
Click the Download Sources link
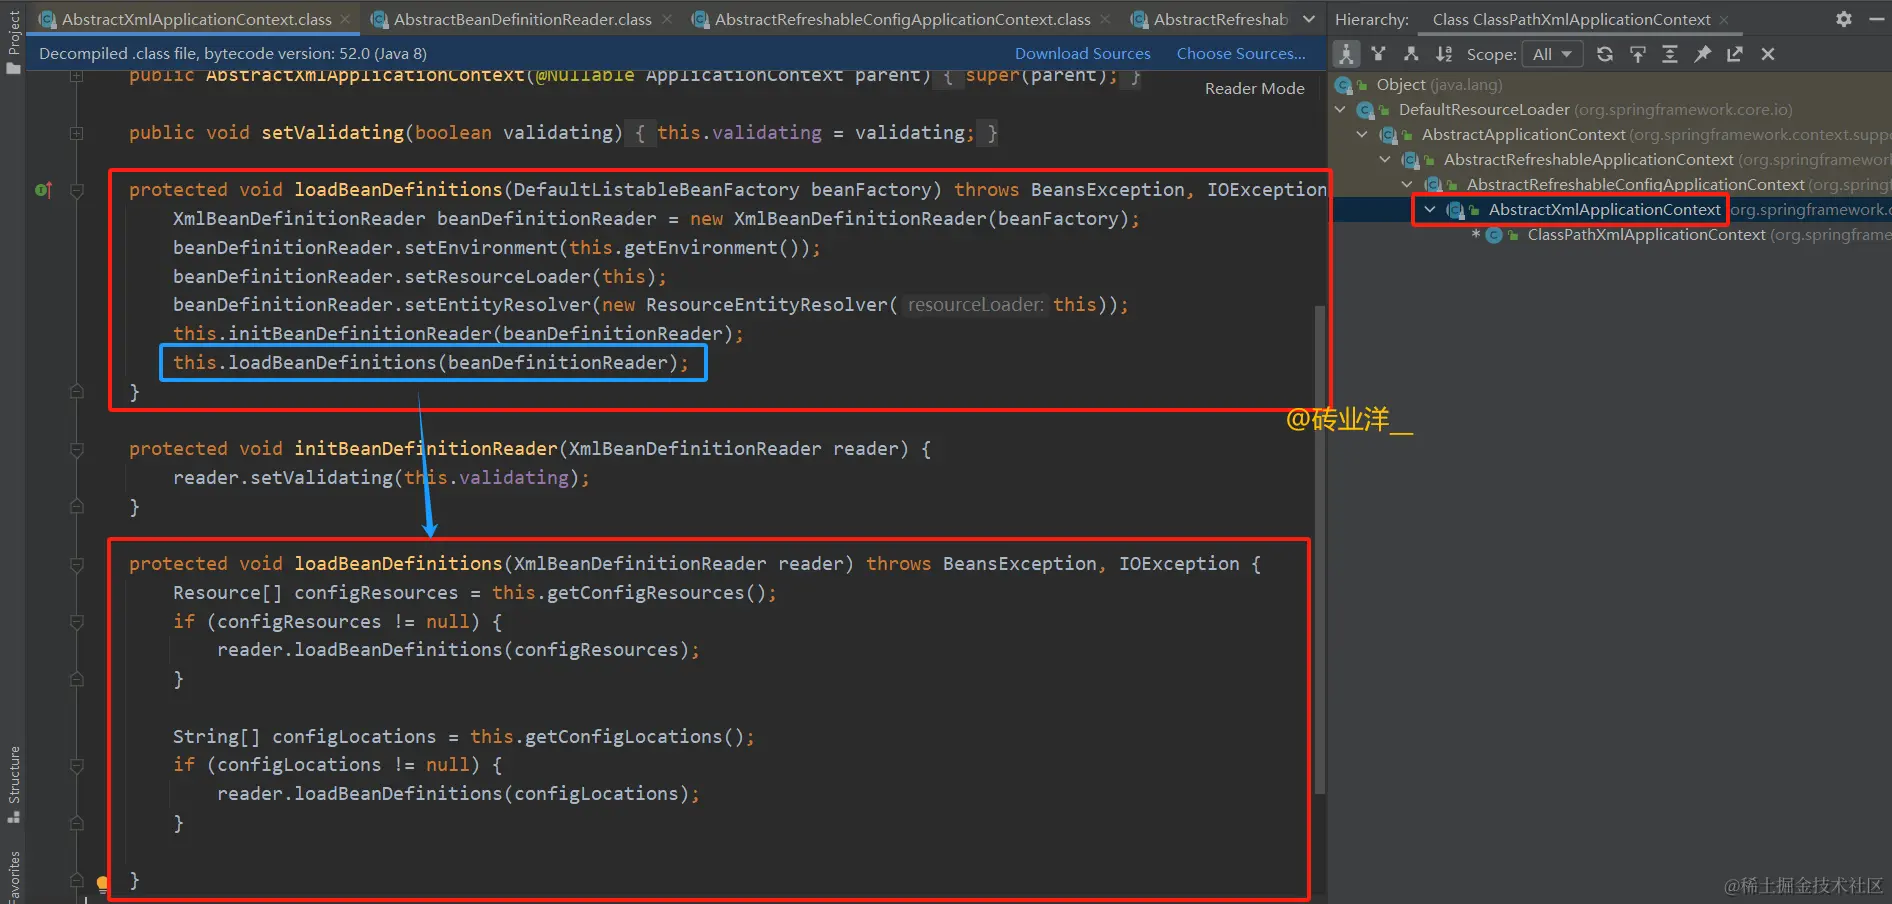coord(1082,54)
